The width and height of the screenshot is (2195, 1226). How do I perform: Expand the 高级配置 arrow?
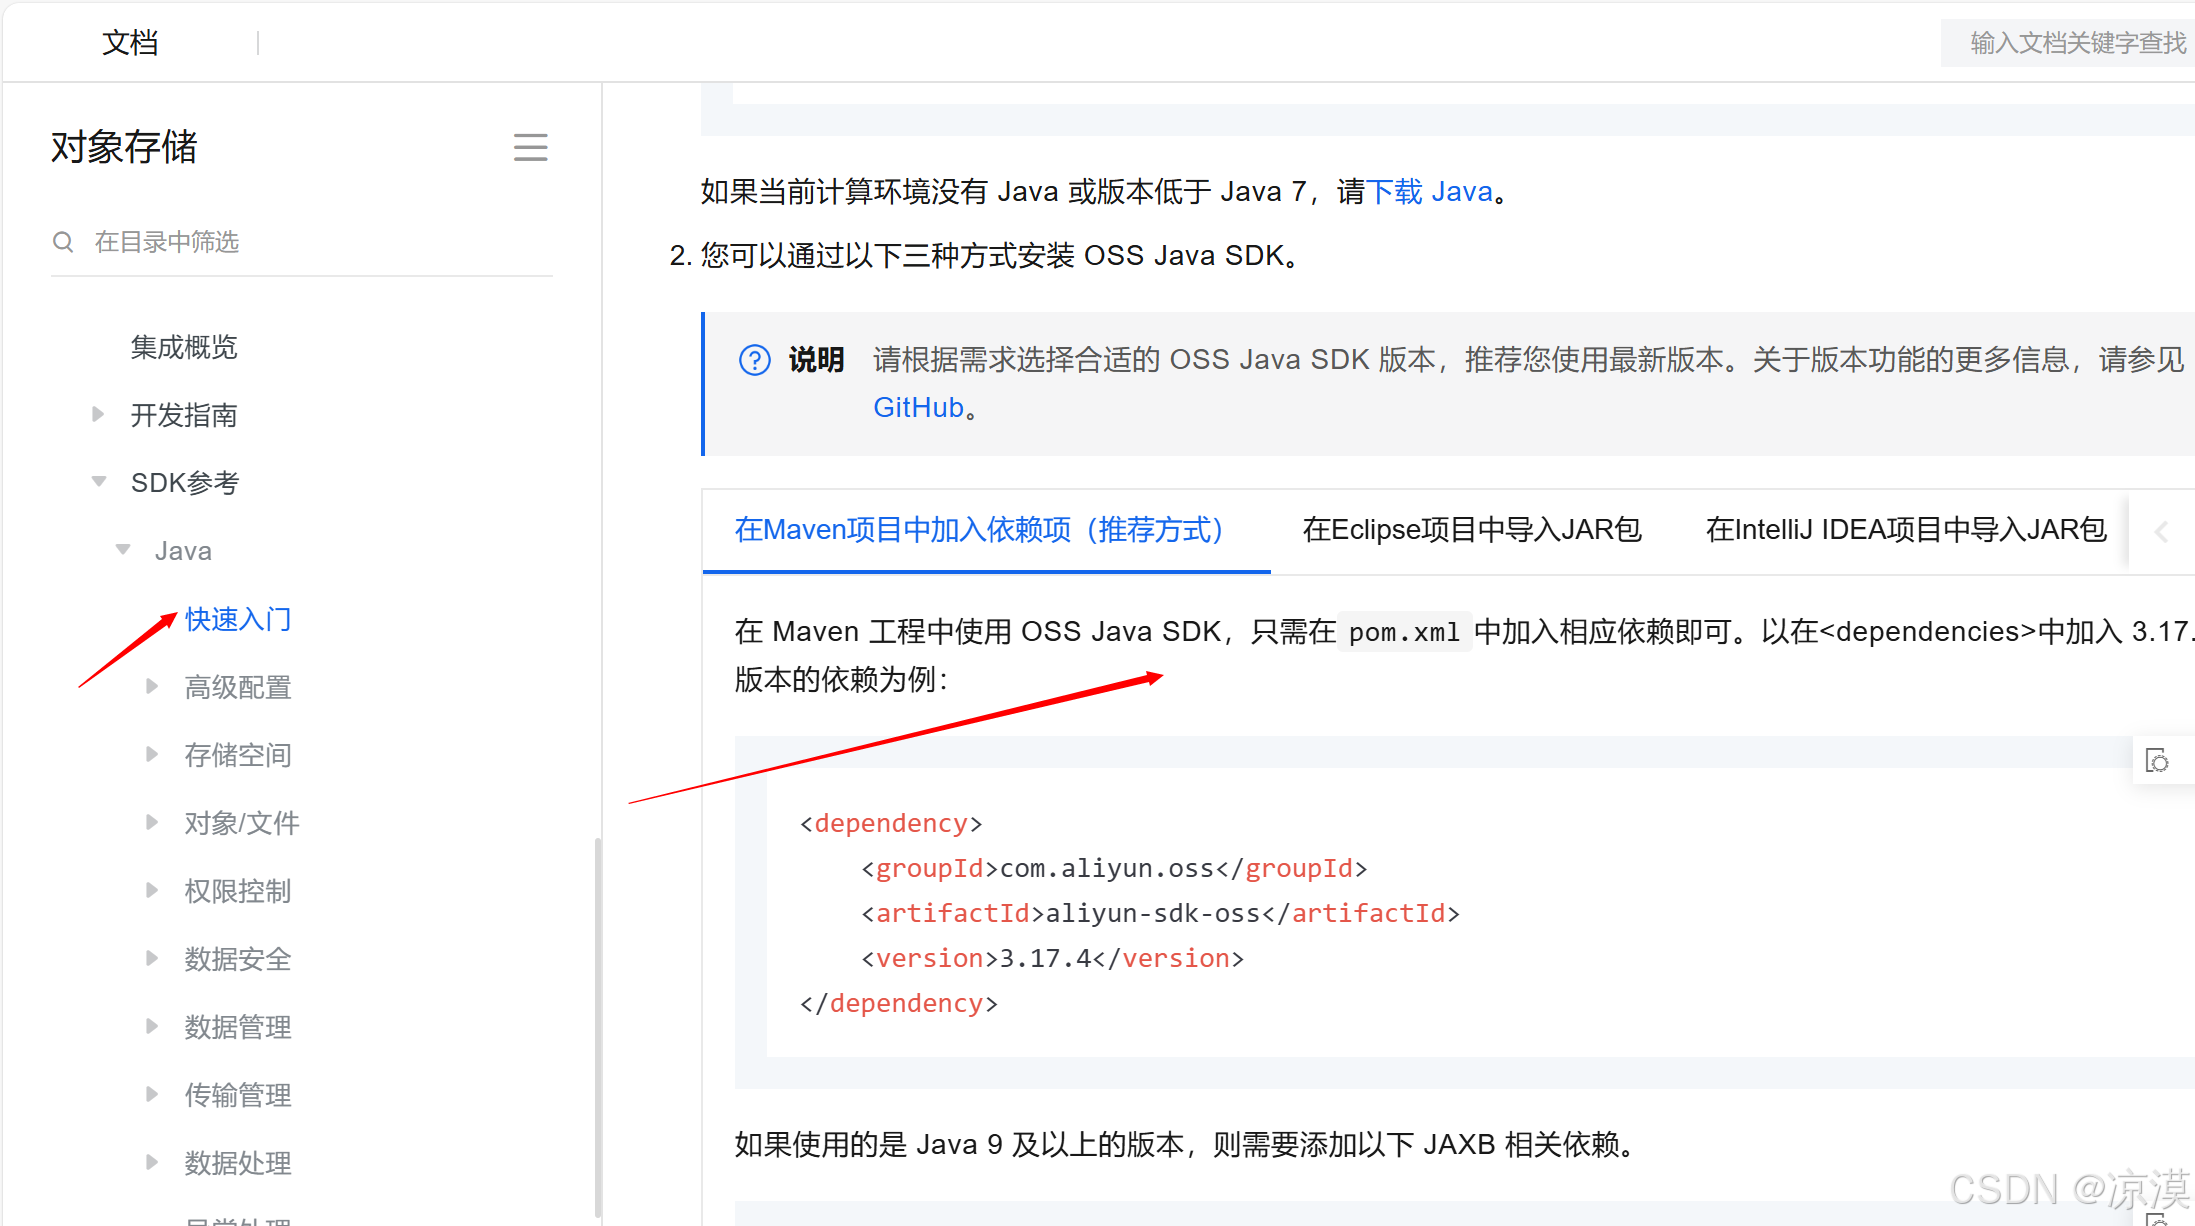coord(152,686)
